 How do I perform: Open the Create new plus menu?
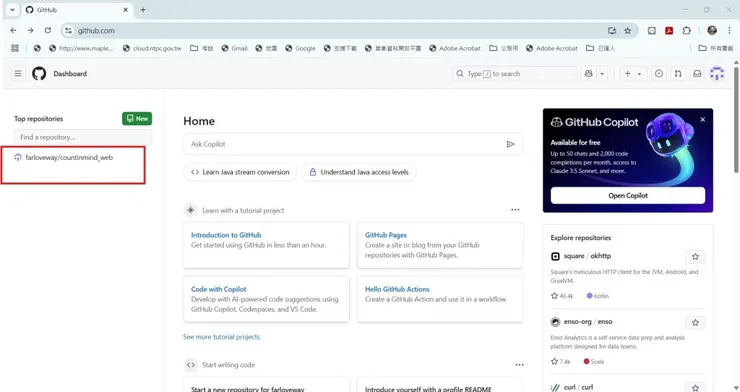[632, 74]
